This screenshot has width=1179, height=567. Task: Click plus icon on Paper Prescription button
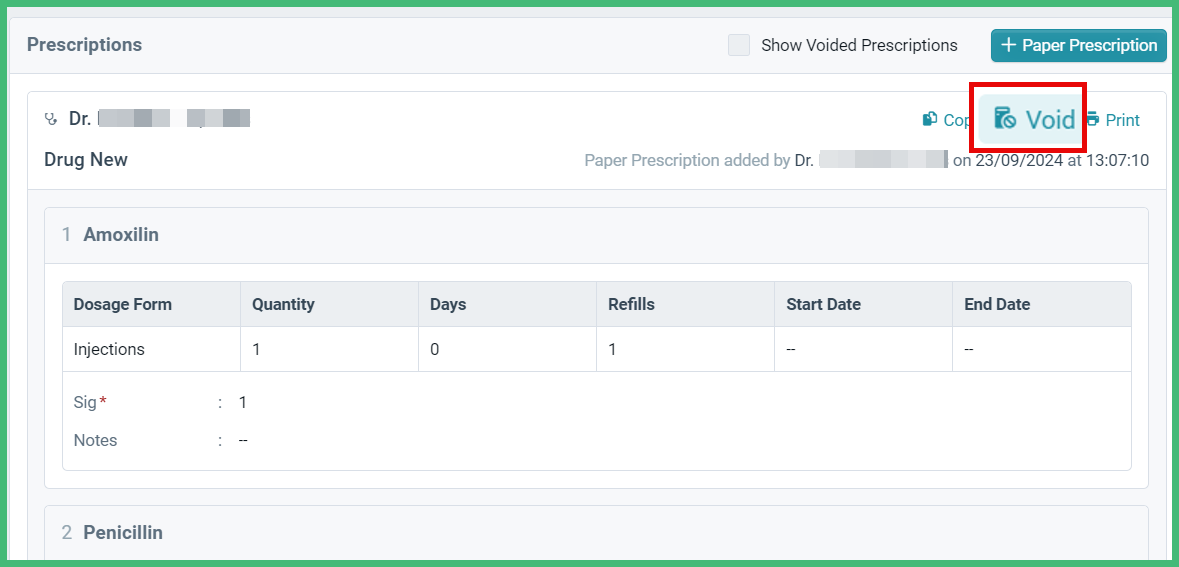click(1009, 45)
